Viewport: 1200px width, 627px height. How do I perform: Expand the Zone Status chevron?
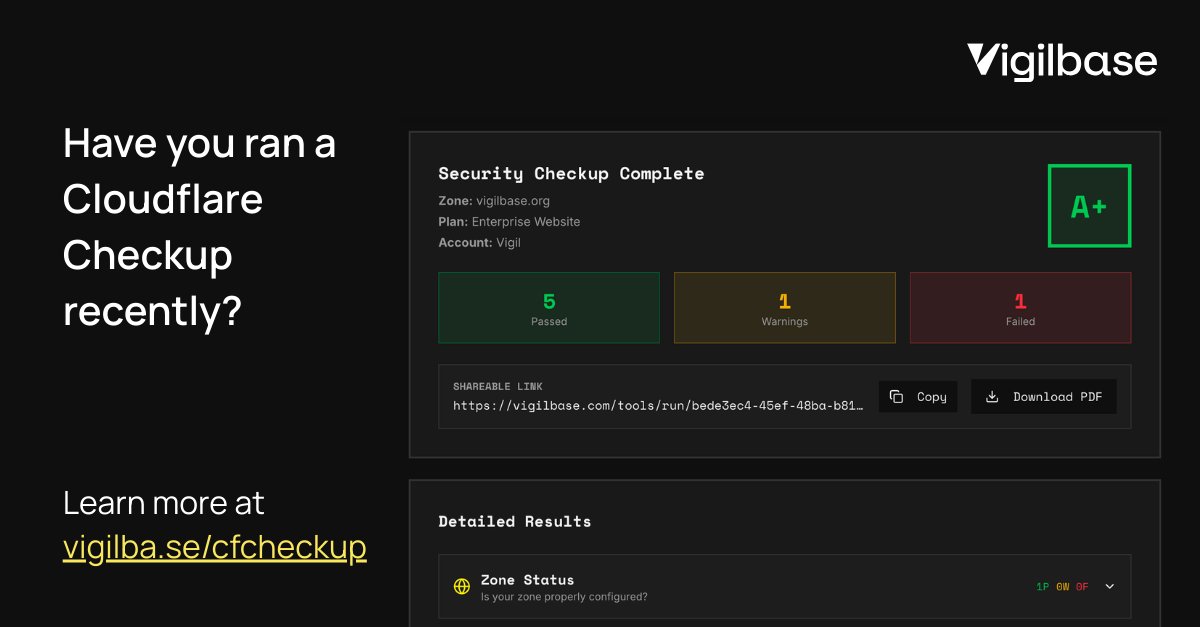[x=1109, y=587]
